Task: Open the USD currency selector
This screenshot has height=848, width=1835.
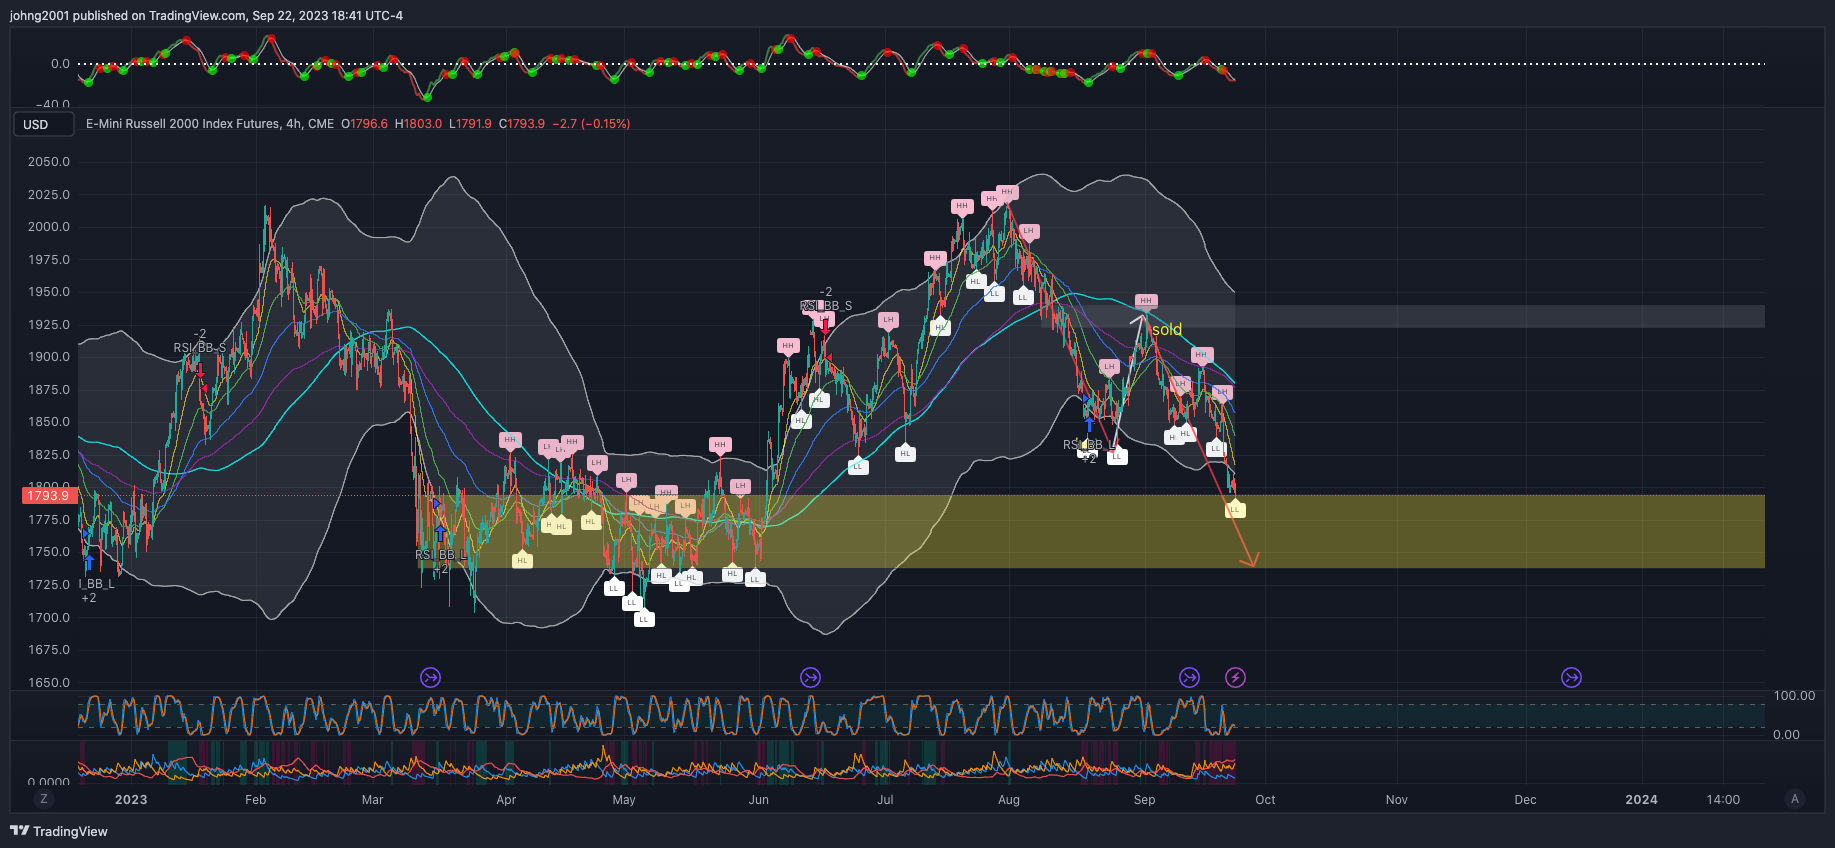Action: point(43,124)
